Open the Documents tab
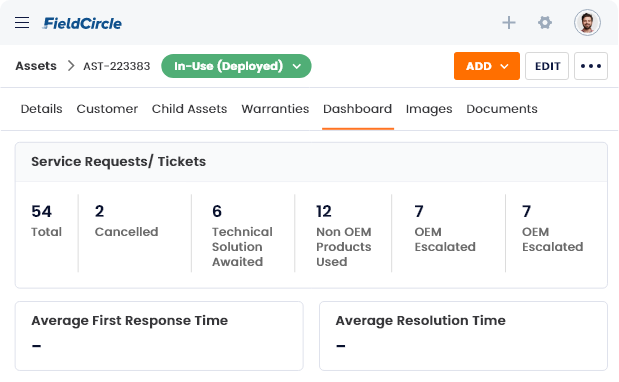This screenshot has width=619, height=382. coord(502,109)
